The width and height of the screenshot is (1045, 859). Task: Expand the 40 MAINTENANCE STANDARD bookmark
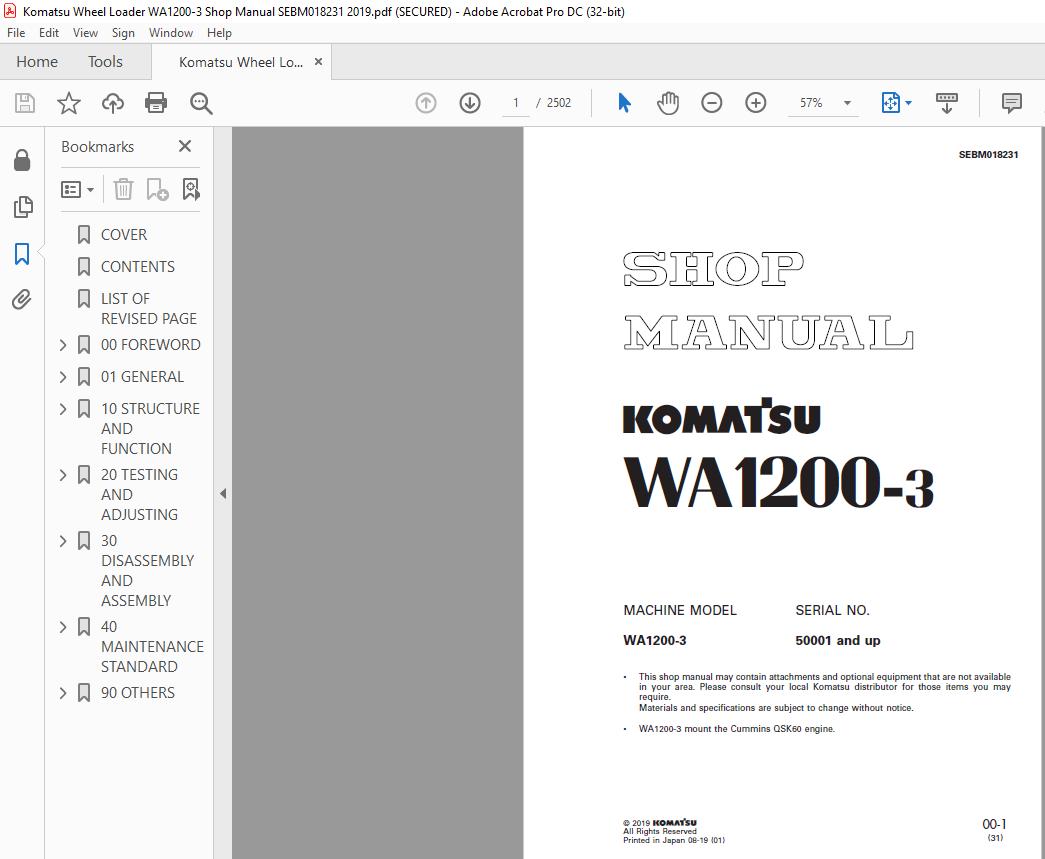click(x=63, y=626)
